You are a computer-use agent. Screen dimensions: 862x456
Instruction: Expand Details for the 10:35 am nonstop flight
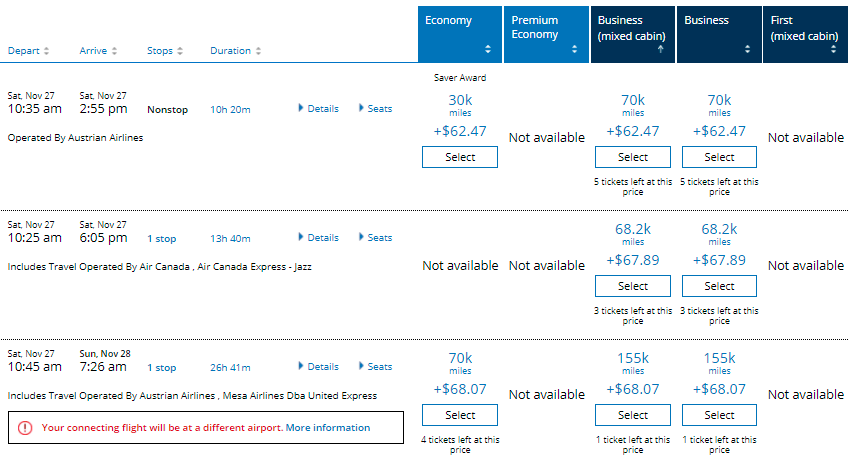tap(318, 109)
